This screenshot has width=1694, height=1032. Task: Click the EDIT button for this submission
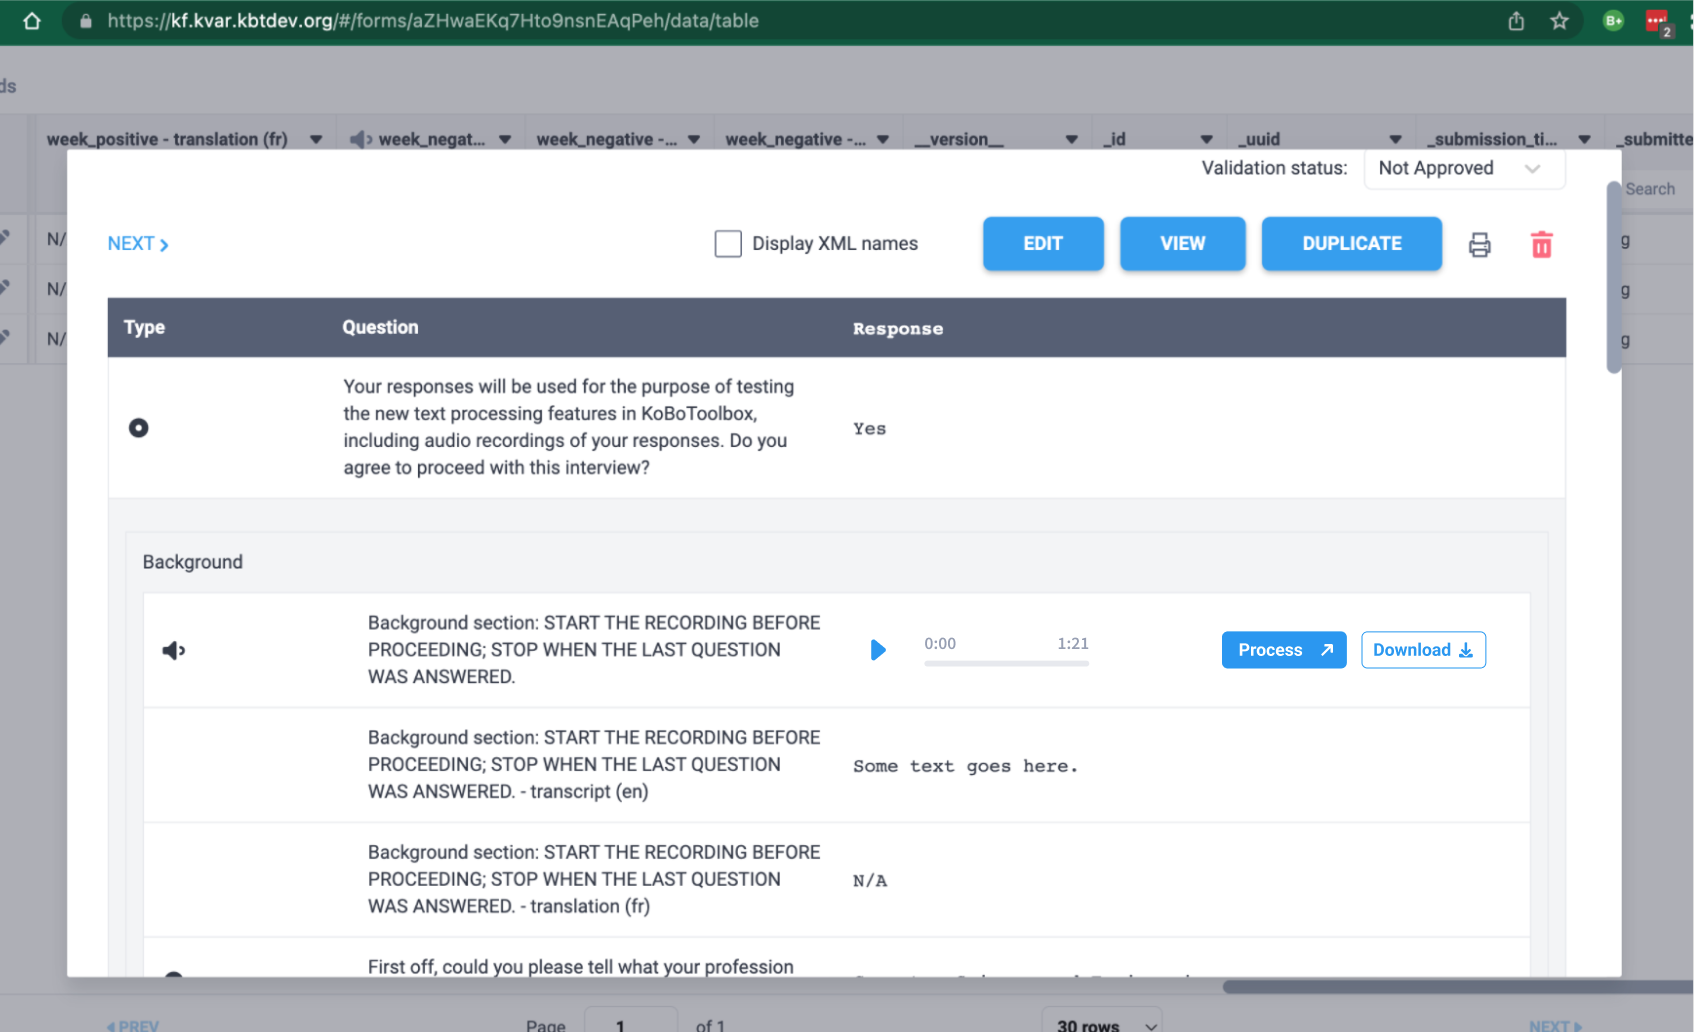click(x=1043, y=243)
